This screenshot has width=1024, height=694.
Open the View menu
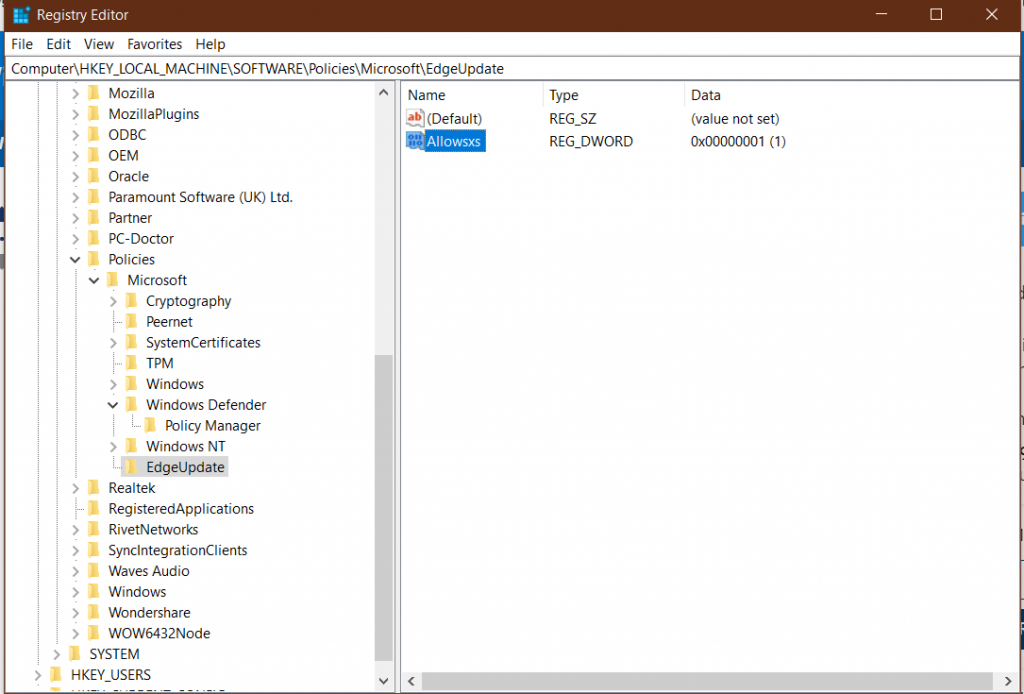pyautogui.click(x=99, y=44)
